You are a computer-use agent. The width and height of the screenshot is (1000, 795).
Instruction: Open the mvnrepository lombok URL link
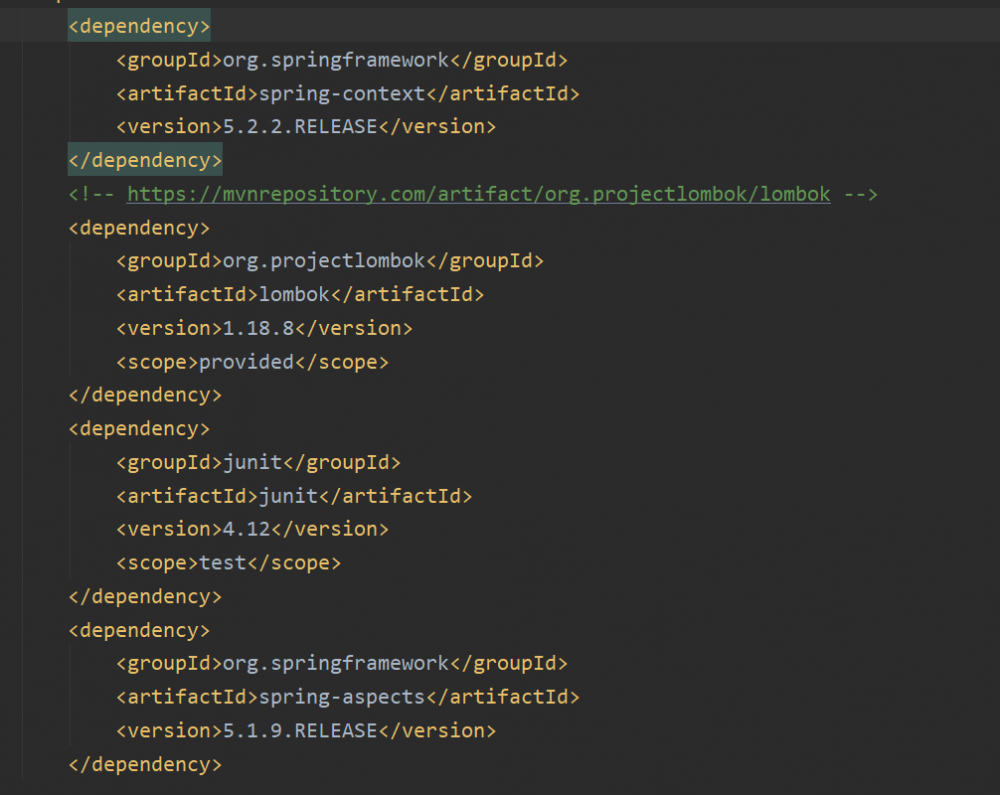478,194
